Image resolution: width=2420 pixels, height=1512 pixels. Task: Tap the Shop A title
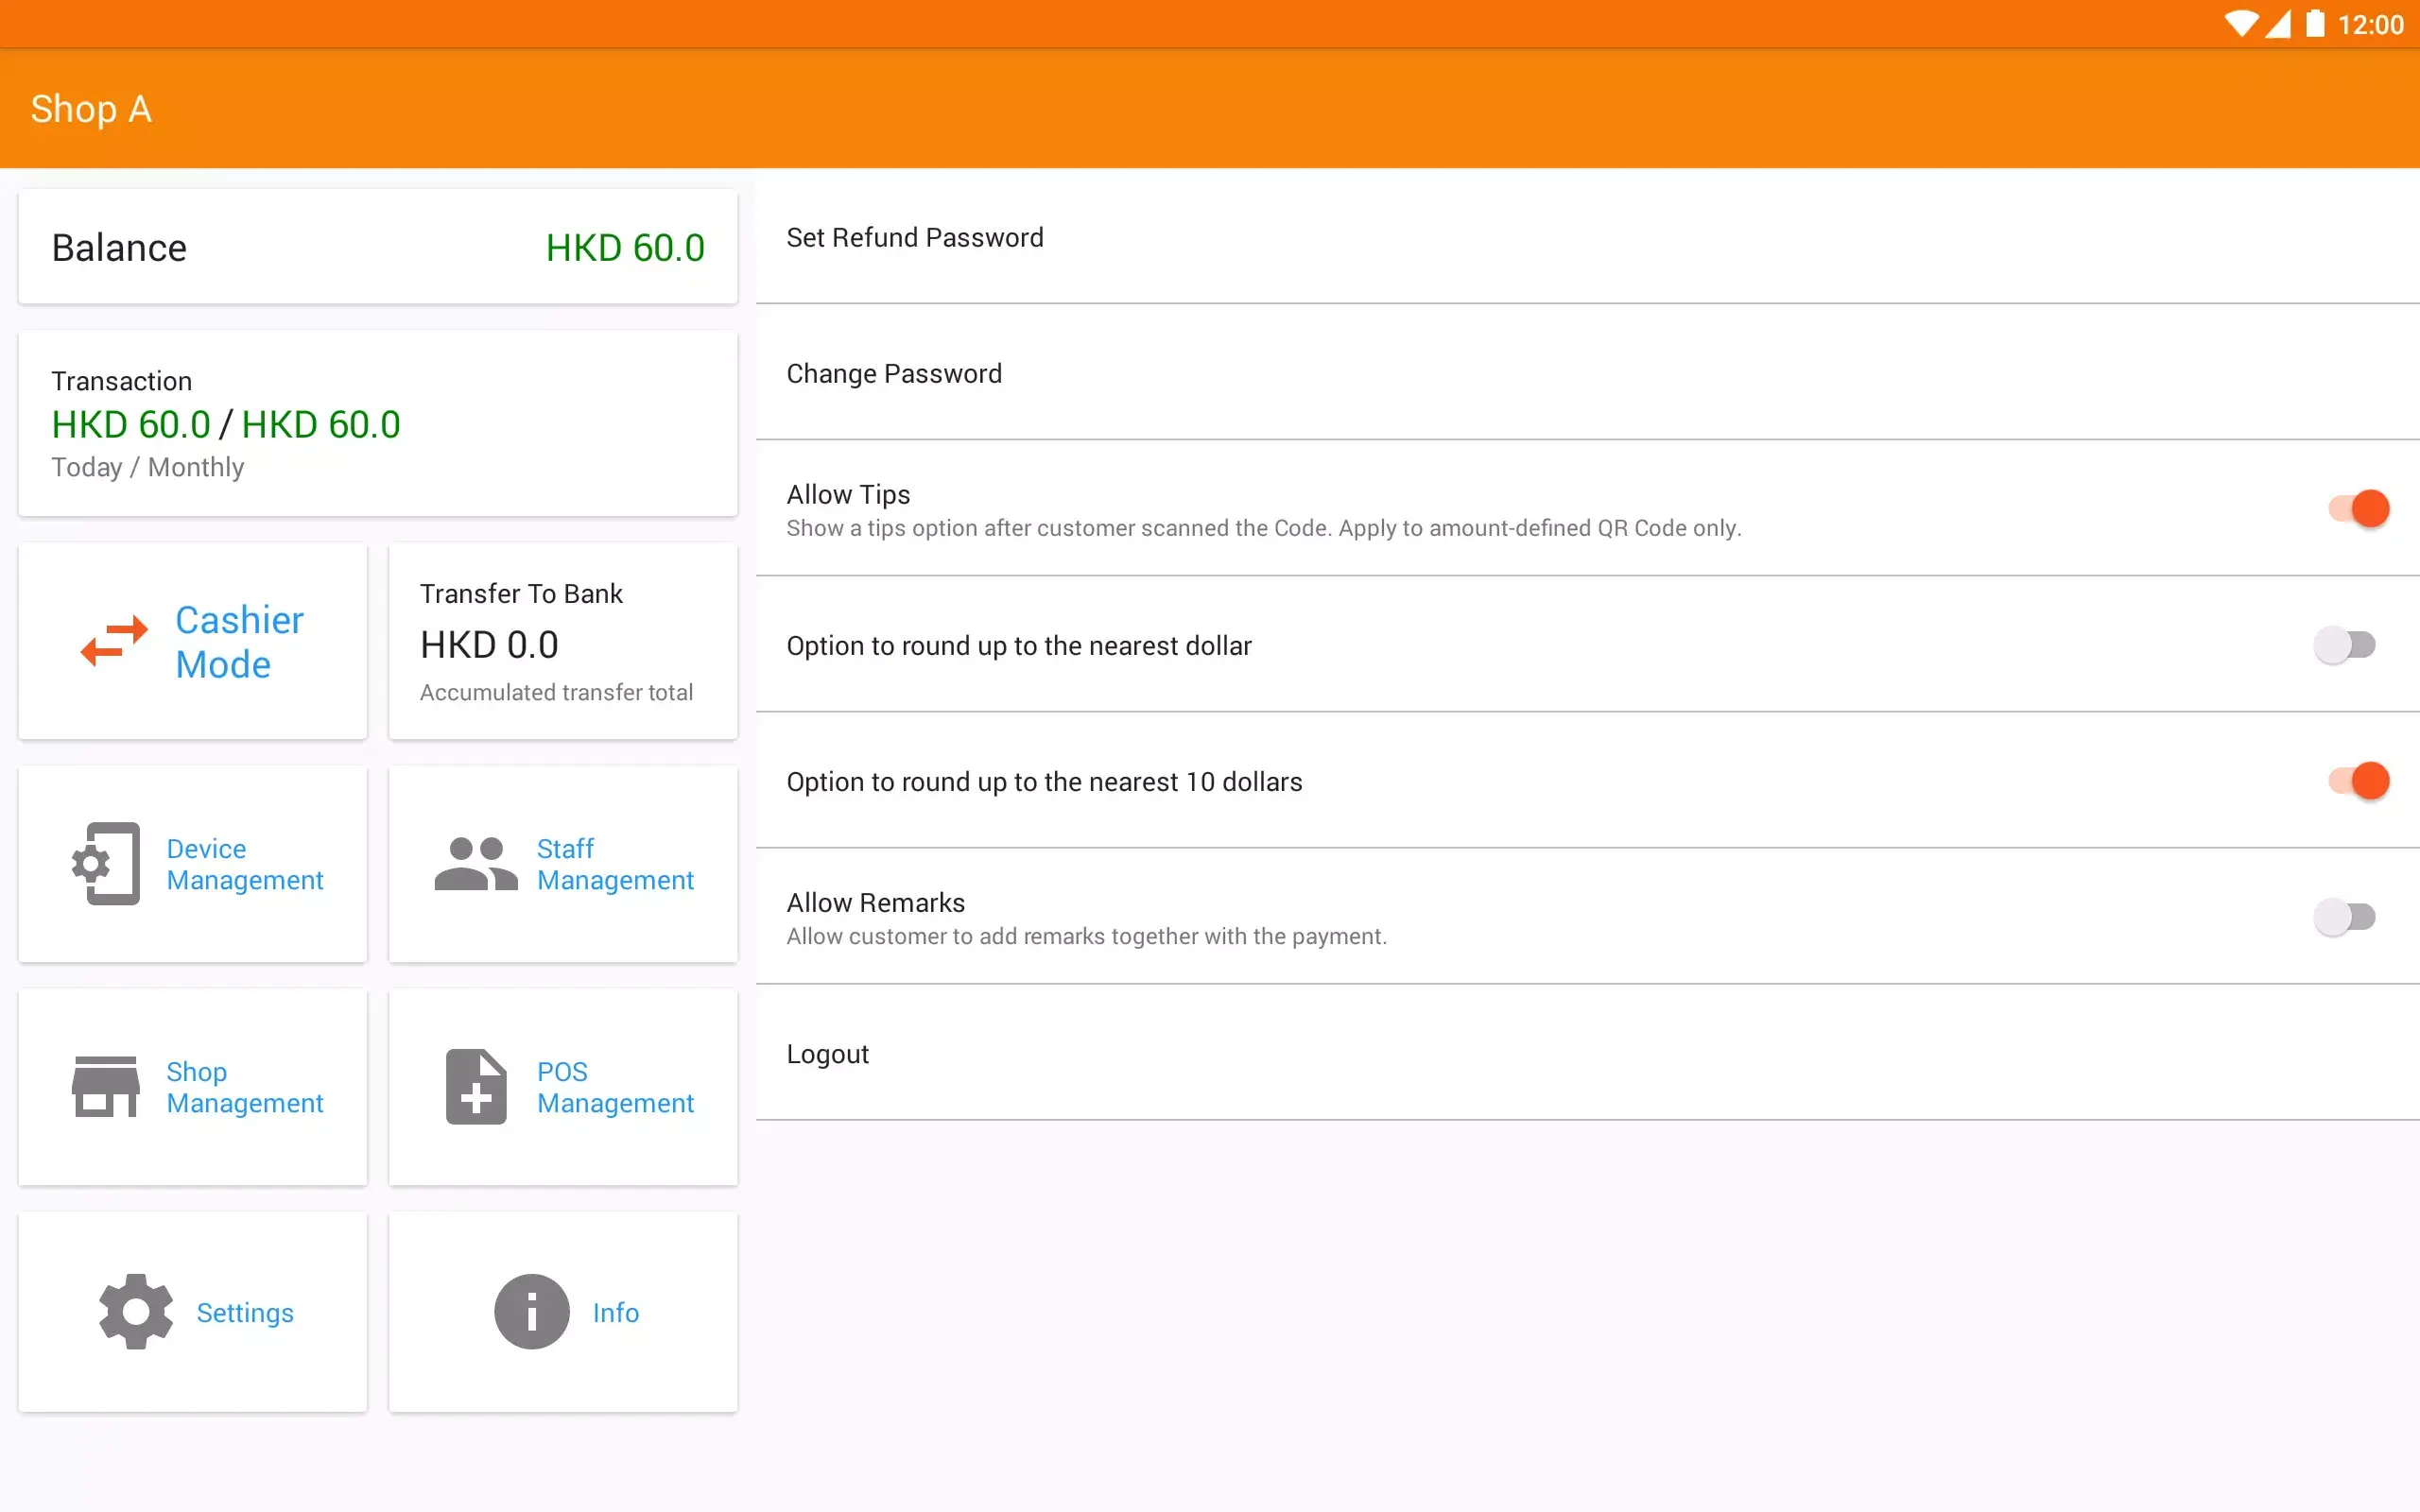click(x=91, y=108)
